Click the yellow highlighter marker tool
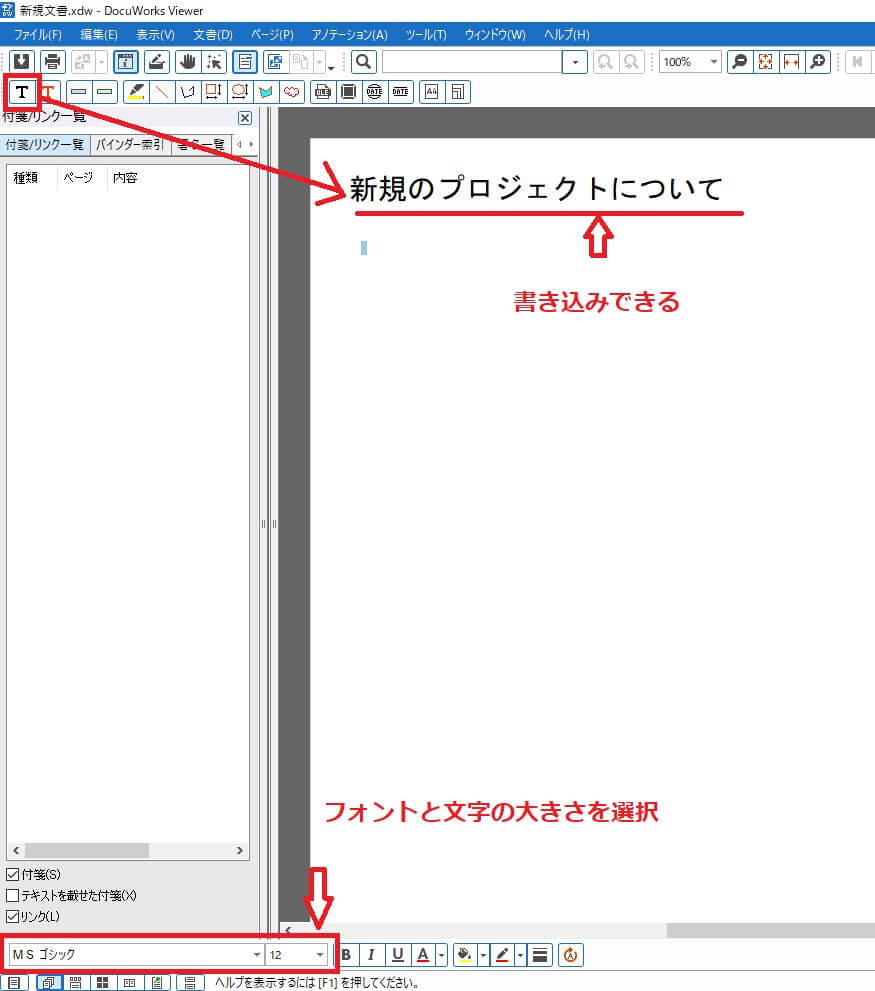This screenshot has width=875, height=991. [x=138, y=92]
